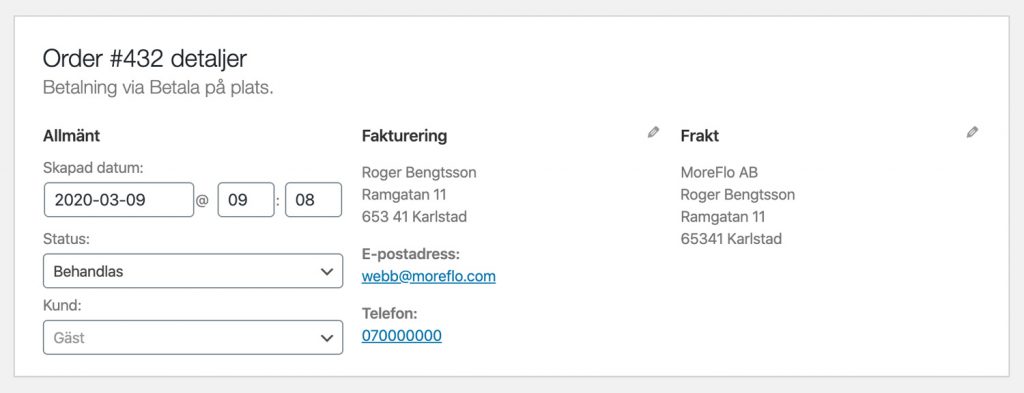Click the chevron arrow in Kund field
Viewport: 1024px width, 393px height.
(x=327, y=338)
